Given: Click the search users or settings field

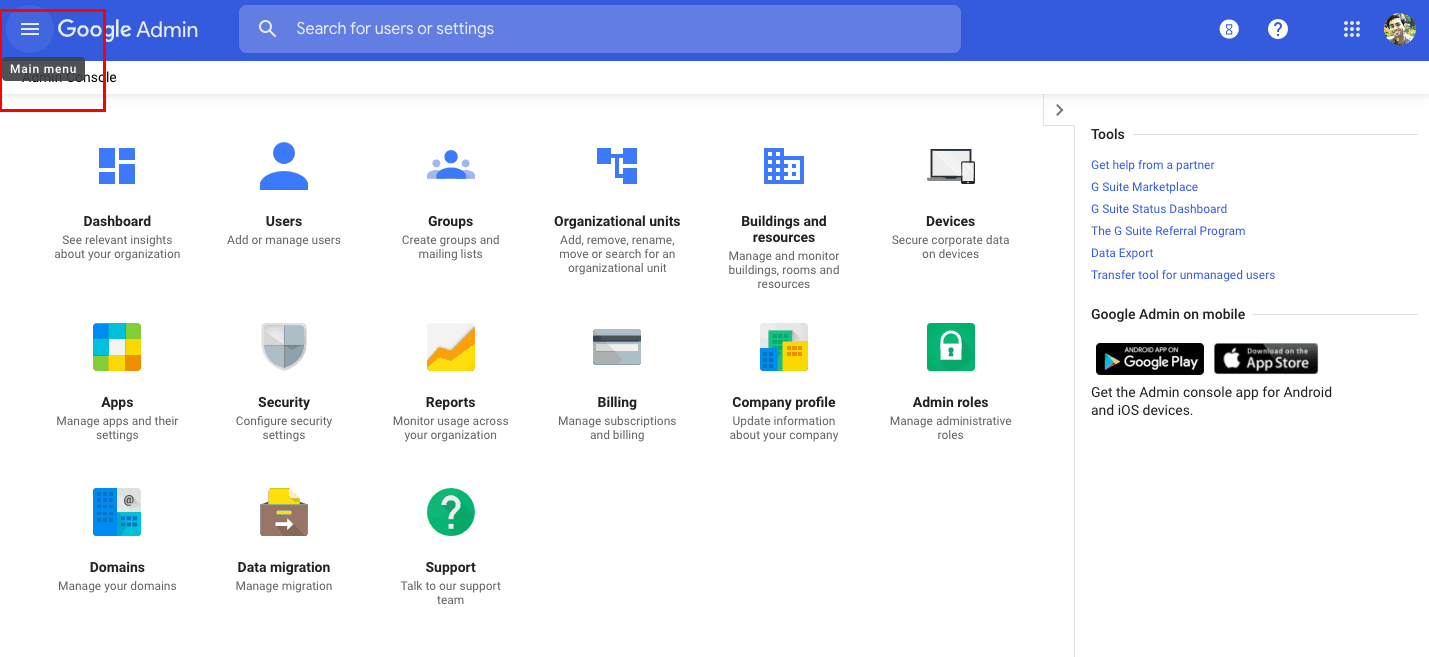Looking at the screenshot, I should (x=600, y=29).
